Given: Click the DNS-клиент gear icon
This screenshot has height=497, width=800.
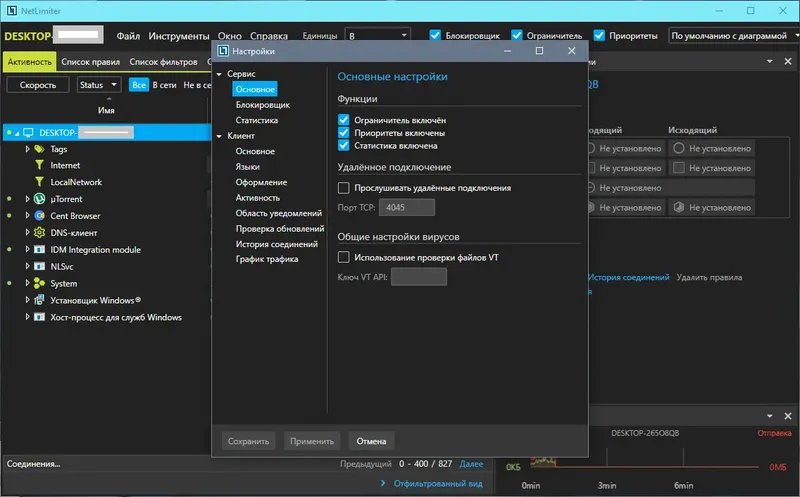Looking at the screenshot, I should [x=39, y=233].
